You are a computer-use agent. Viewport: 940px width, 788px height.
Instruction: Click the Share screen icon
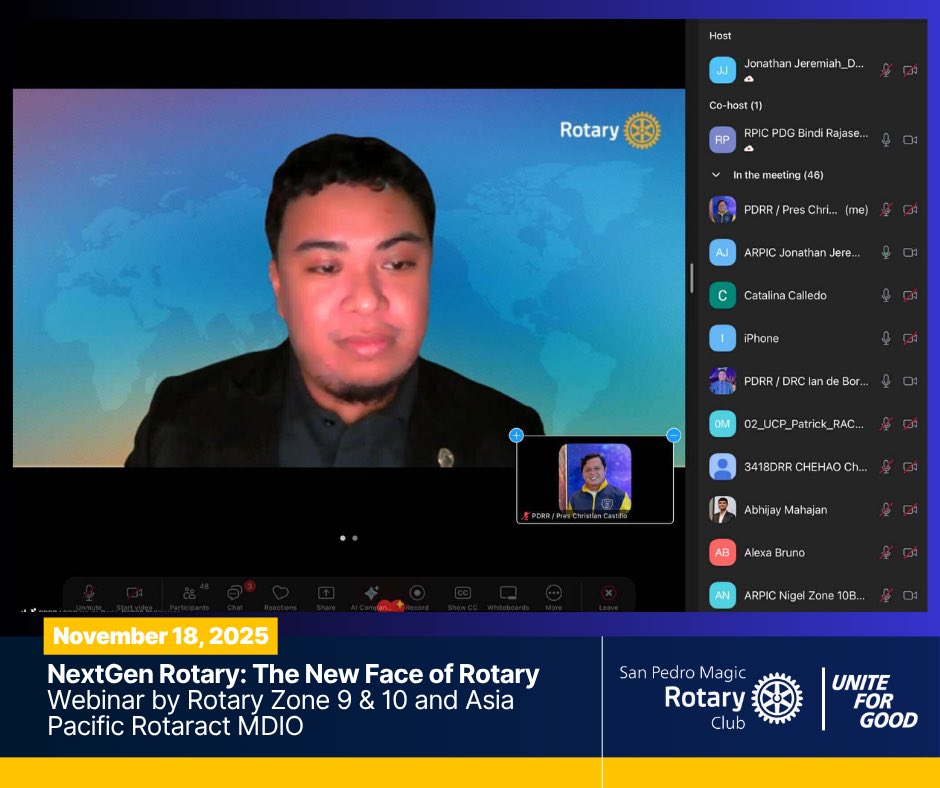click(326, 593)
